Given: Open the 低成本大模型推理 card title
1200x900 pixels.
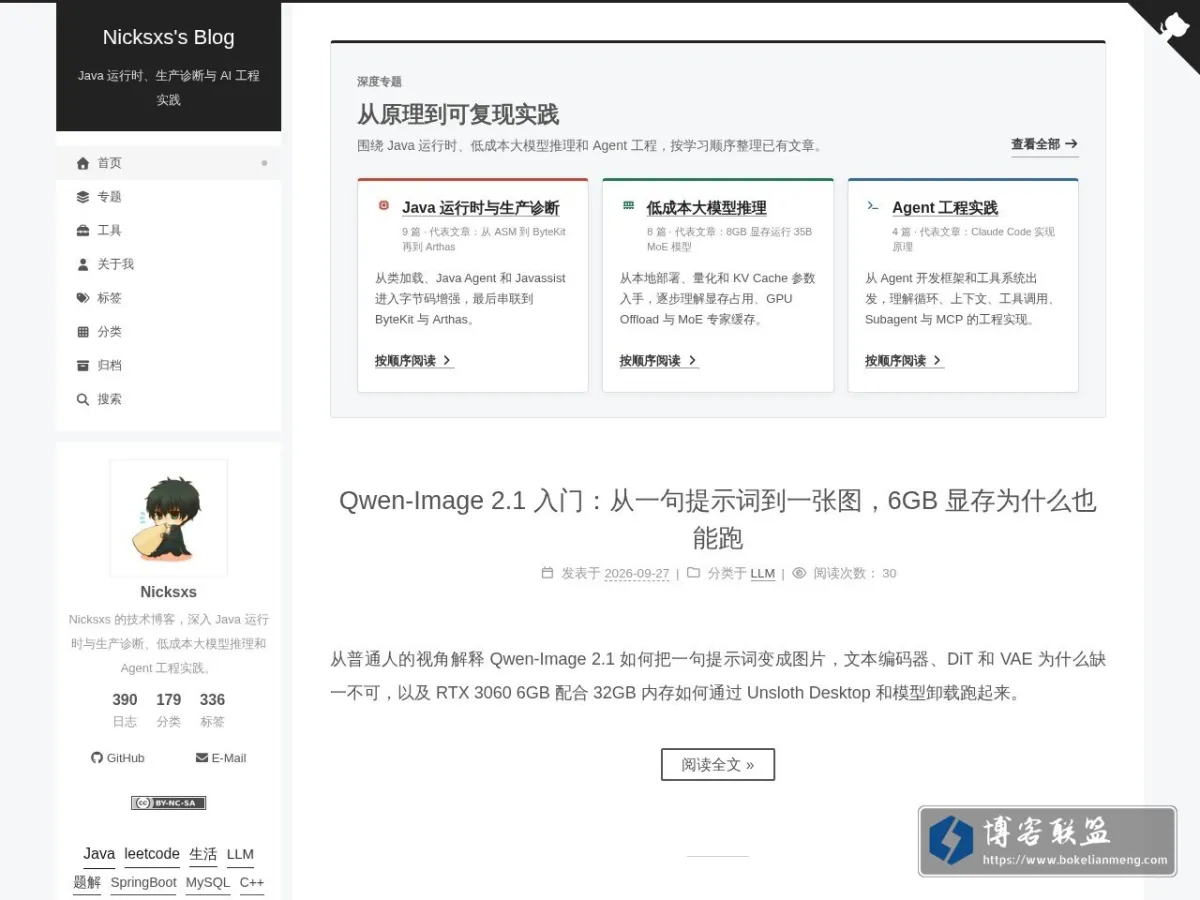Looking at the screenshot, I should click(706, 208).
